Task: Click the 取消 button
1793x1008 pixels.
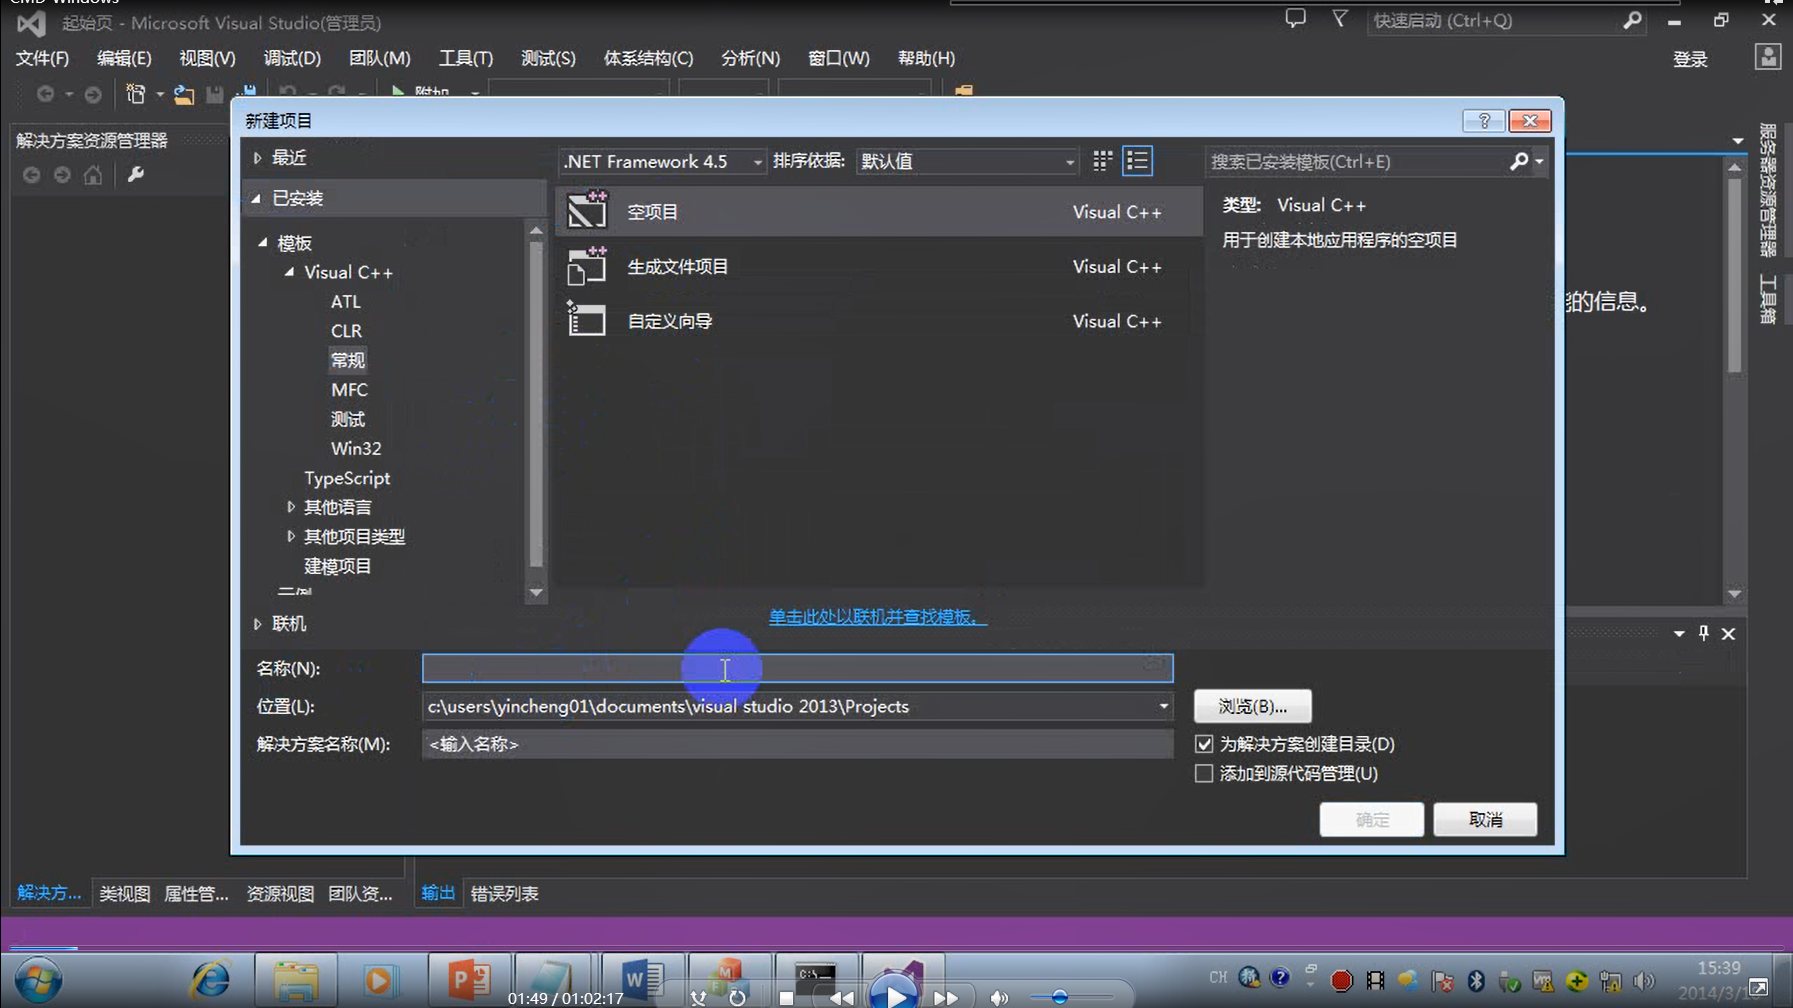Action: (x=1486, y=820)
